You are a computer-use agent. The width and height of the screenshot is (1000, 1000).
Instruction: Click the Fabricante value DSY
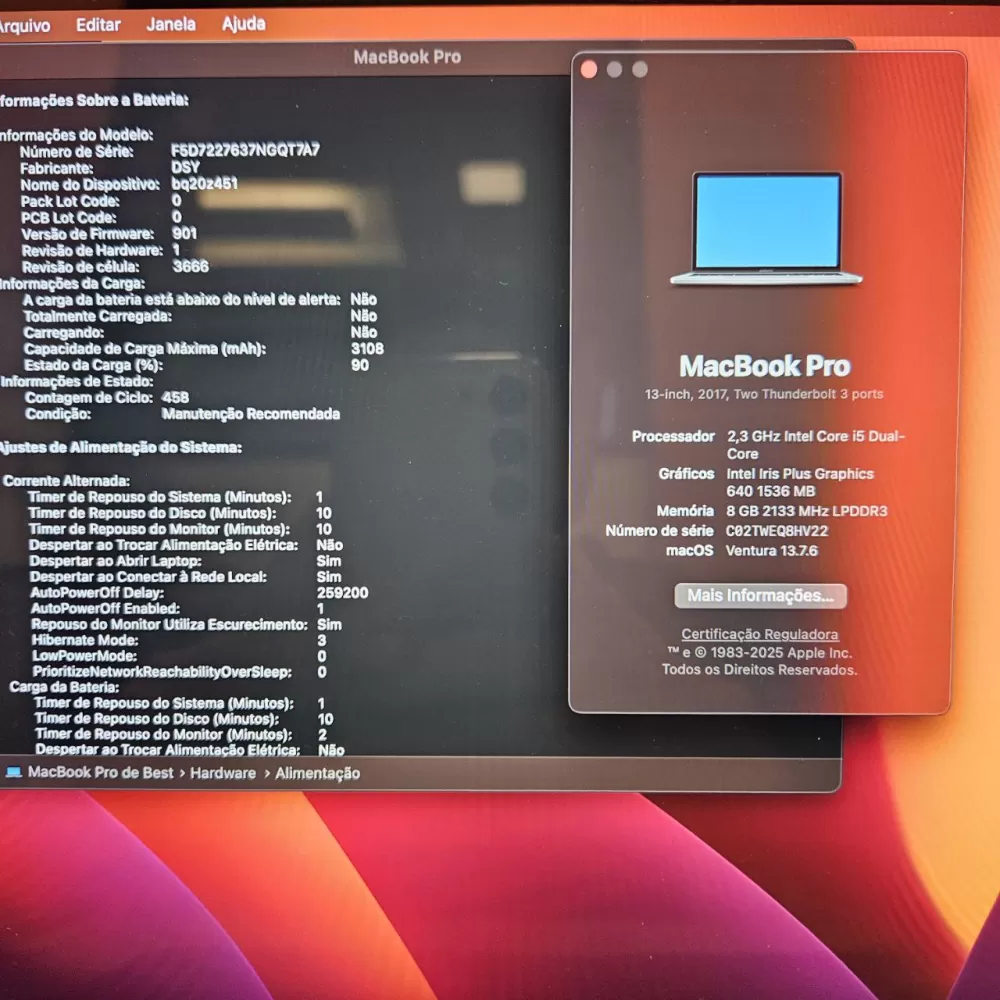pos(186,167)
